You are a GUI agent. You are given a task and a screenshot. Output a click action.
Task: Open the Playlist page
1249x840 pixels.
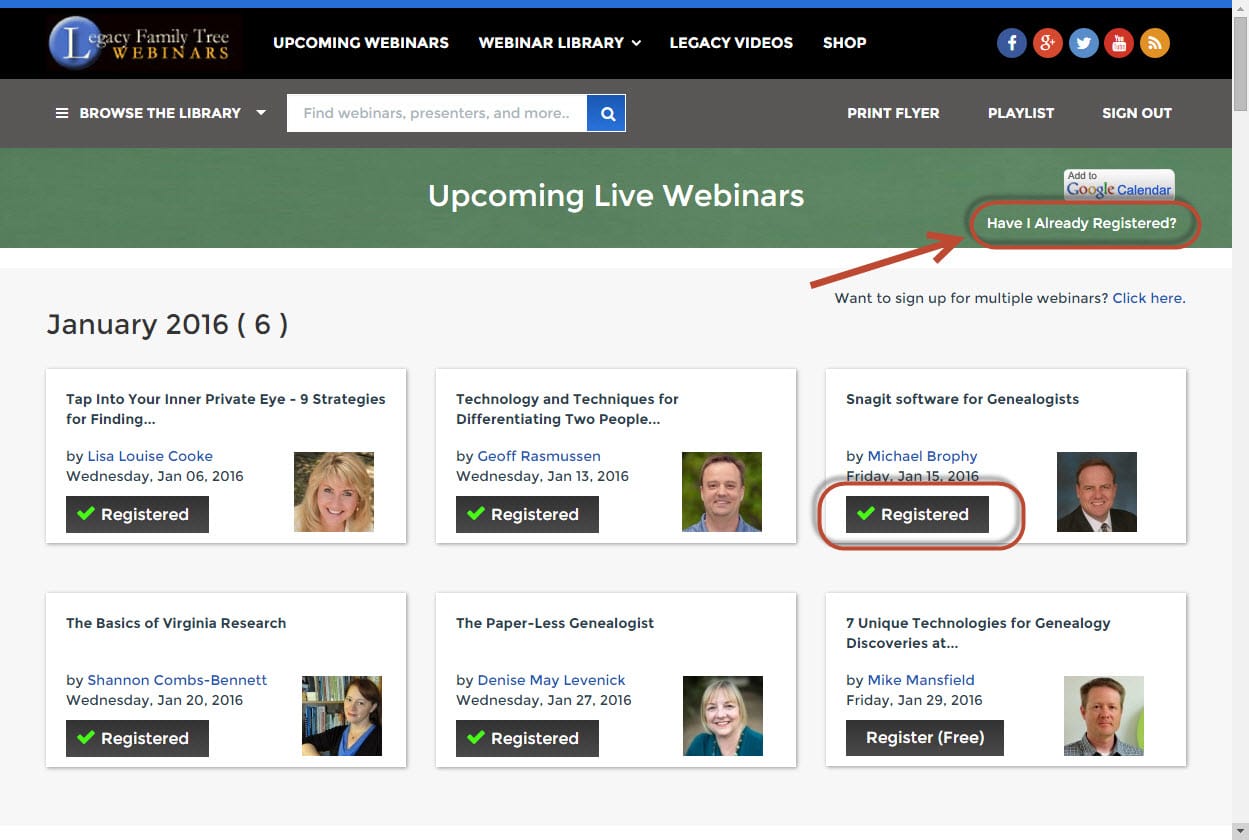point(1021,113)
